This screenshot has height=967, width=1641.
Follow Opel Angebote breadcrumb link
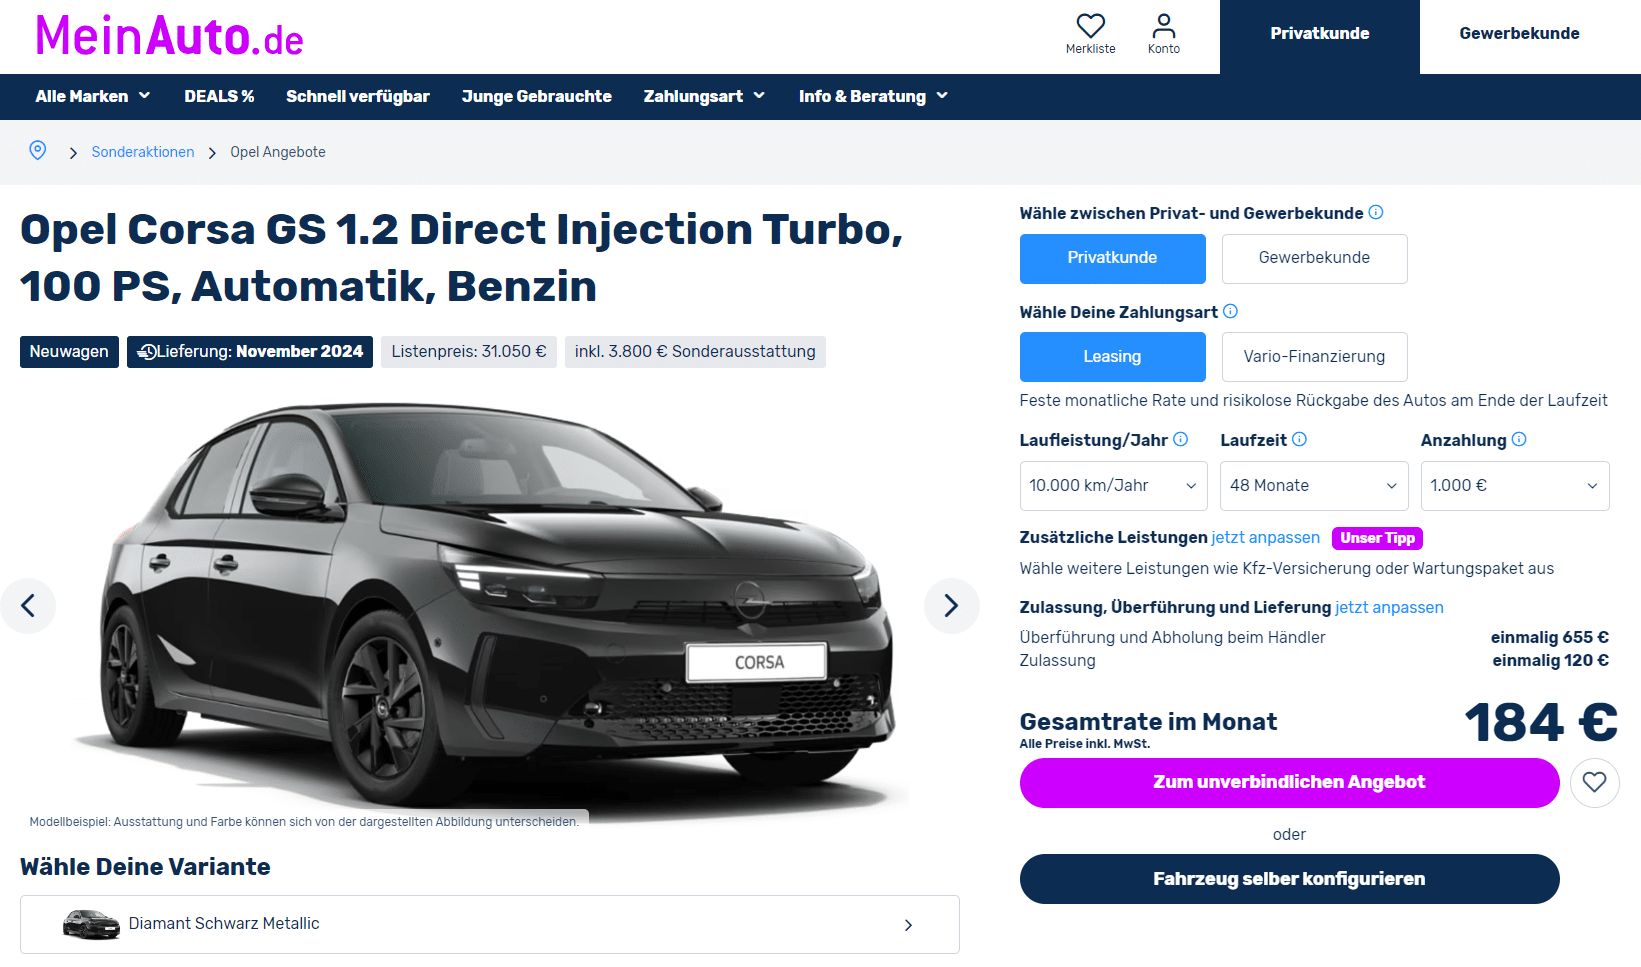[278, 152]
